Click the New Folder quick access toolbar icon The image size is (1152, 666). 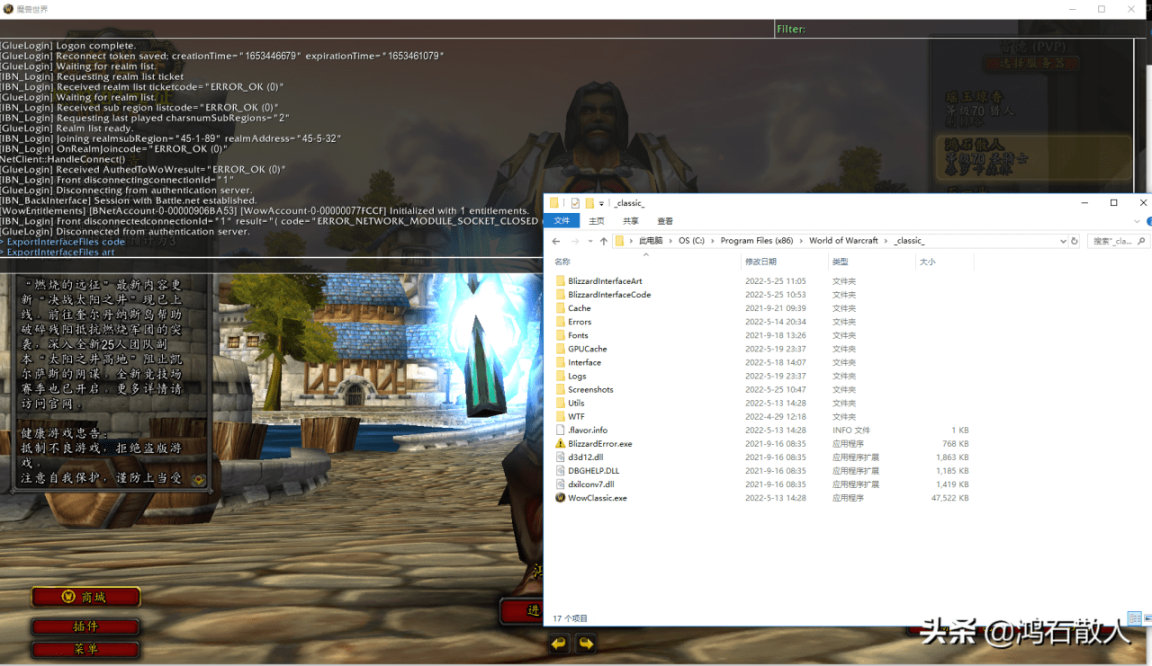pyautogui.click(x=589, y=203)
